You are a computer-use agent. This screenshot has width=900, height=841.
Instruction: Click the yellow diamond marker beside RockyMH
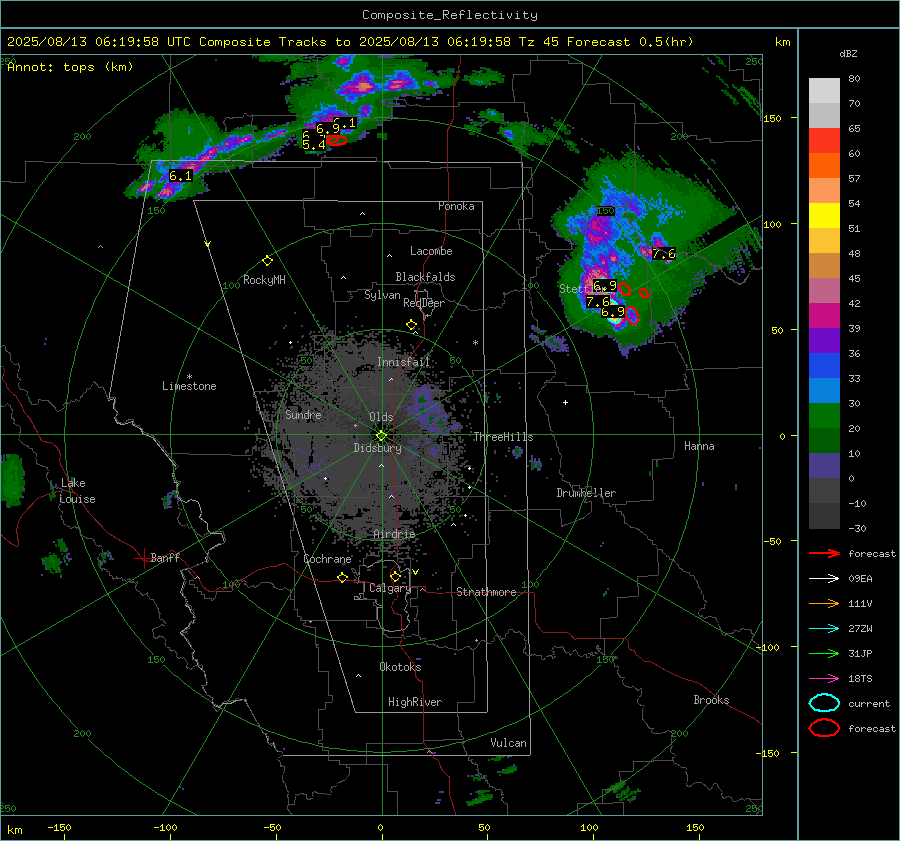267,261
